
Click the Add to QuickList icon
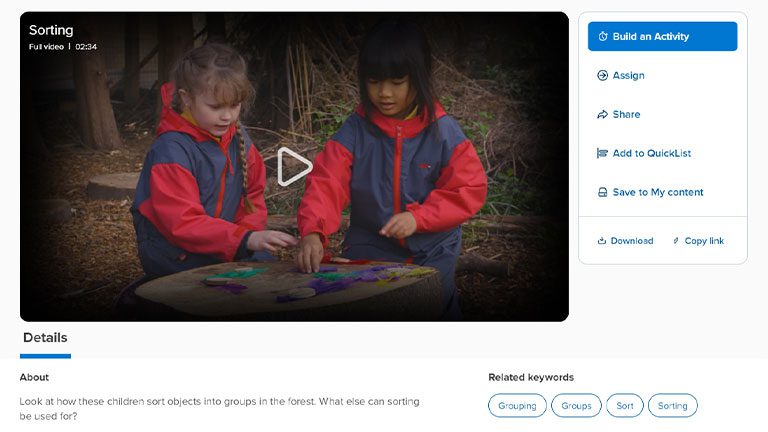tap(602, 153)
